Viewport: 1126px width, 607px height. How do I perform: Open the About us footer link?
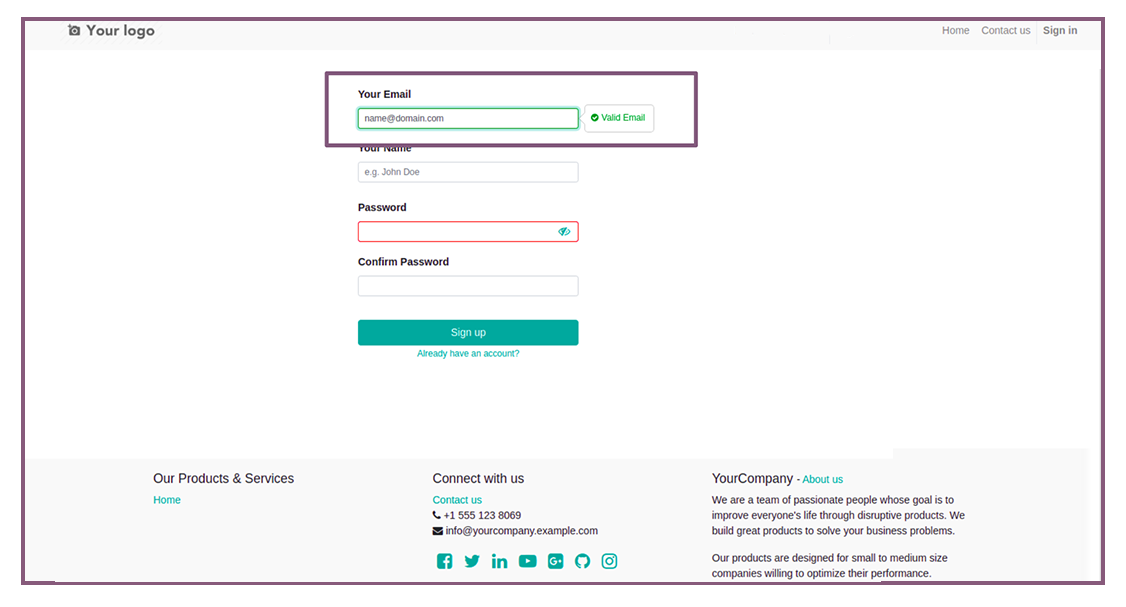pos(822,479)
